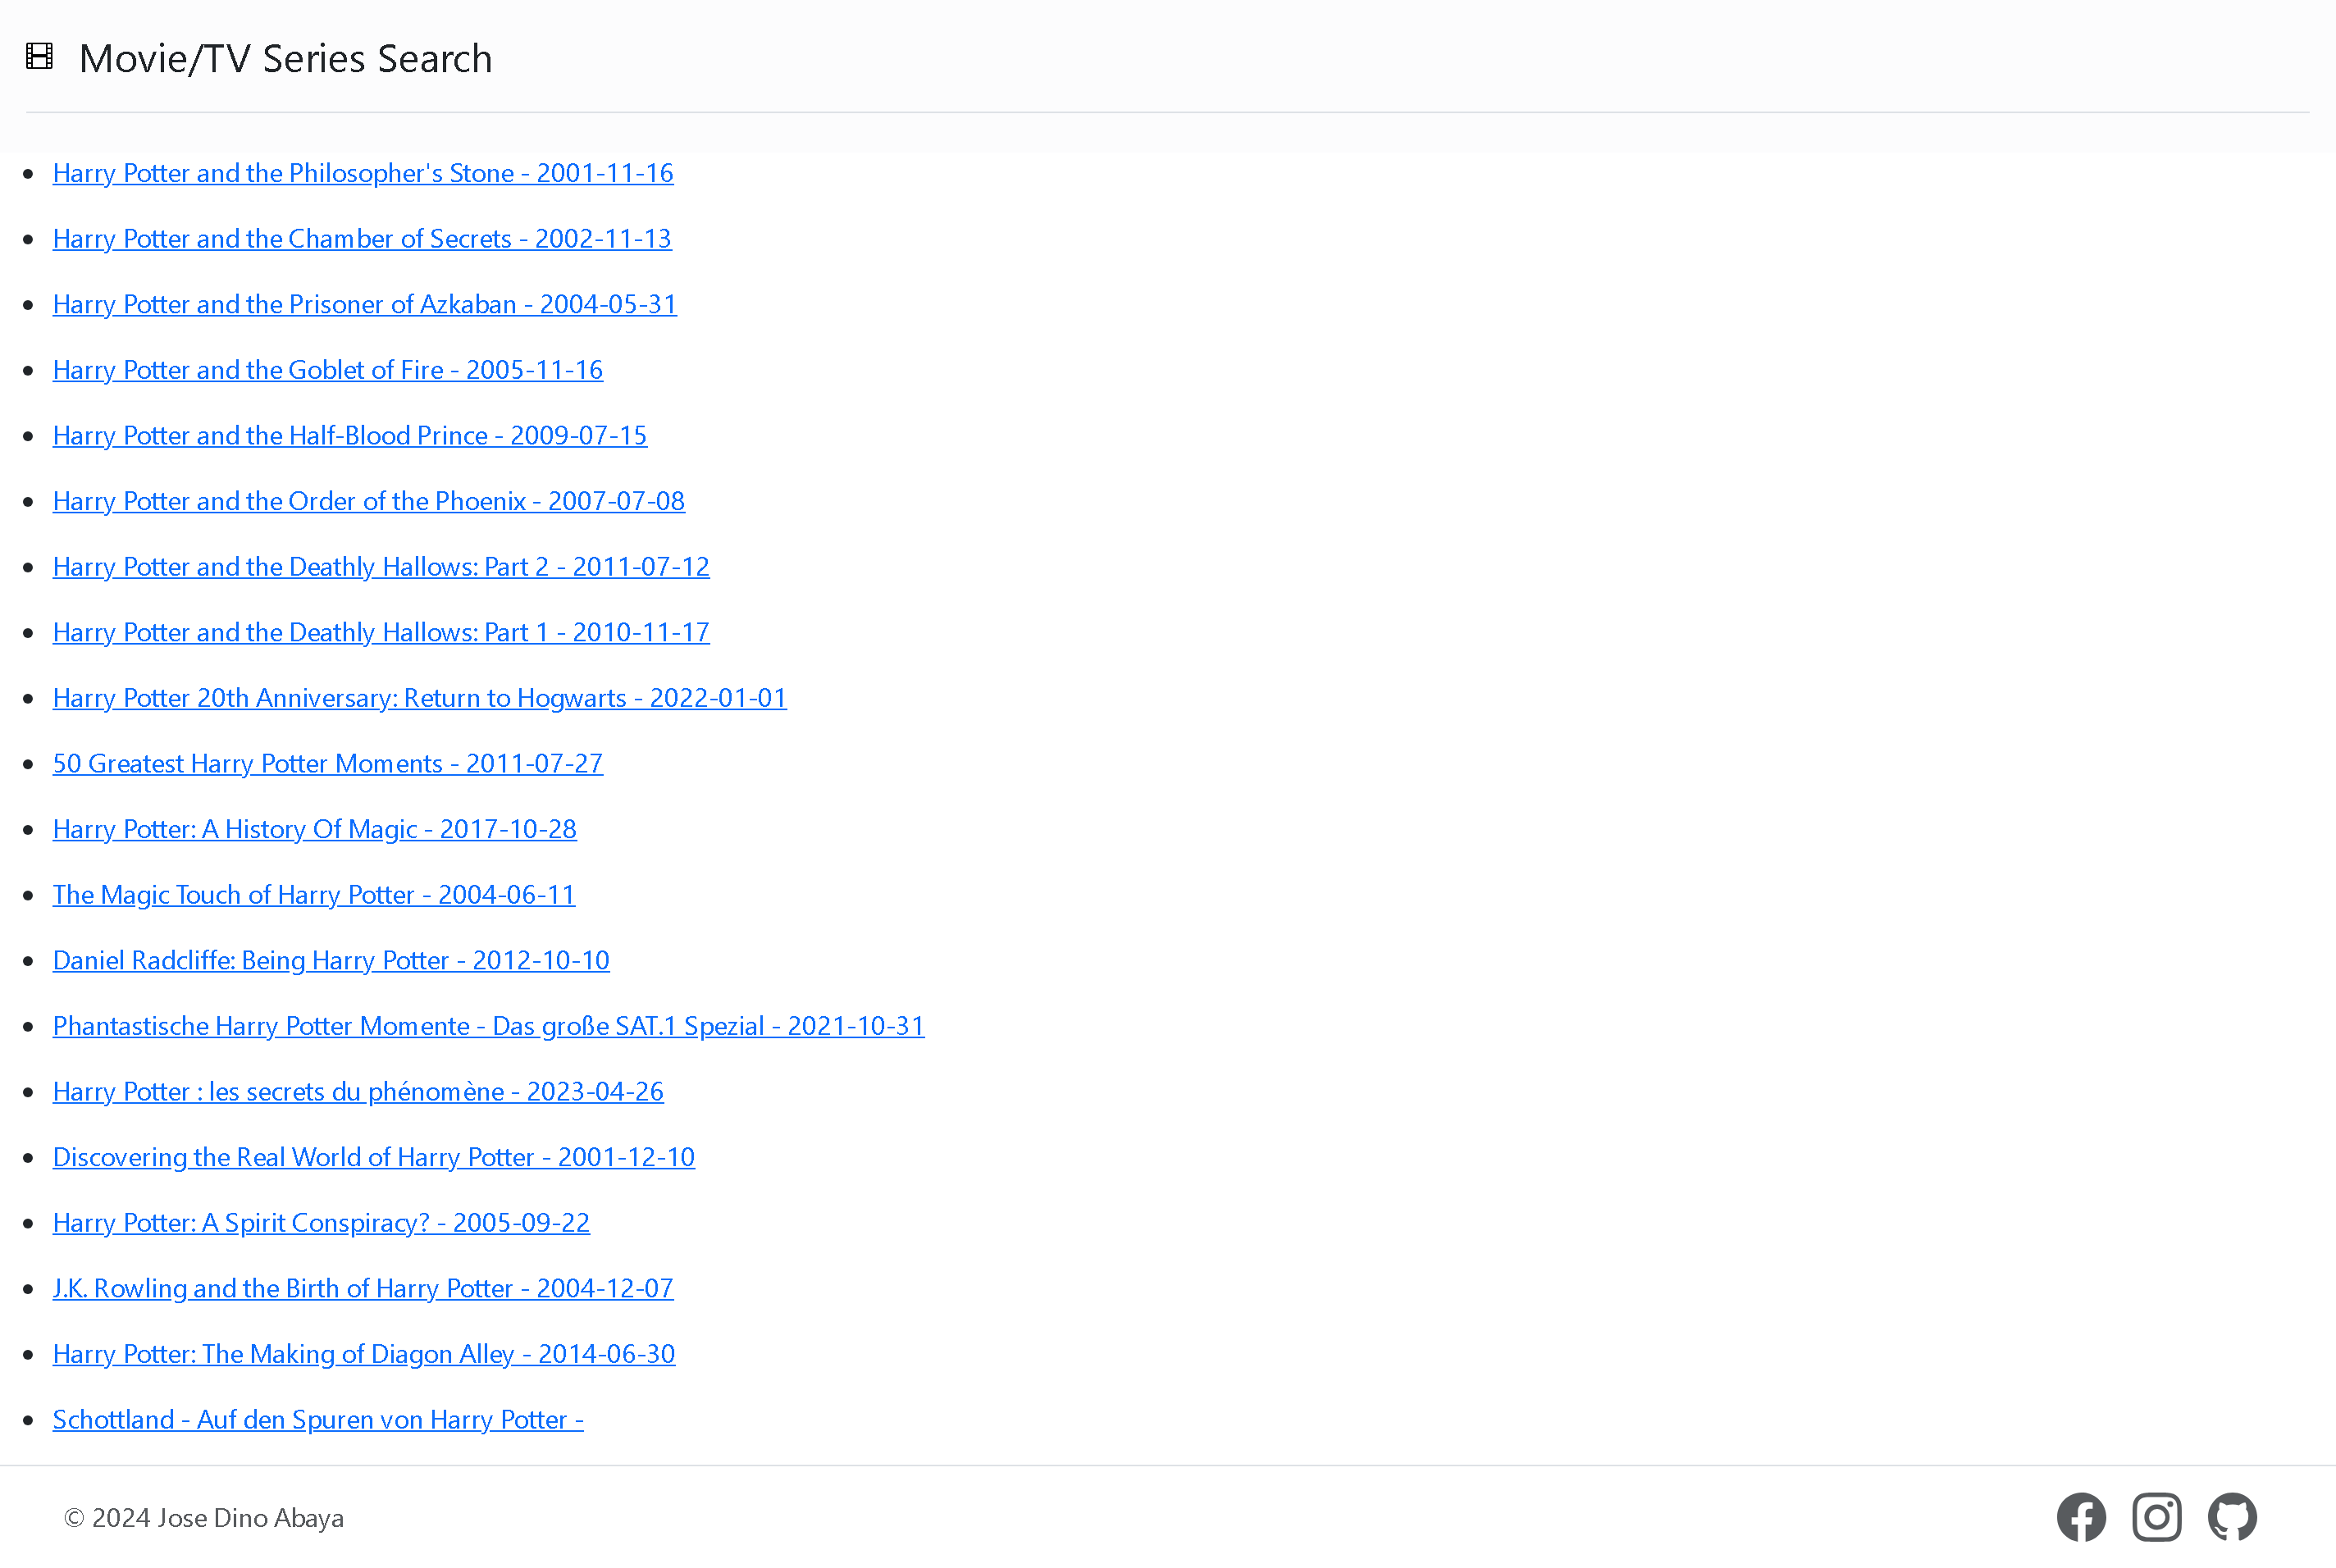This screenshot has height=1568, width=2336.
Task: Open Phantastische Harry Potter Momente link
Action: click(489, 1026)
